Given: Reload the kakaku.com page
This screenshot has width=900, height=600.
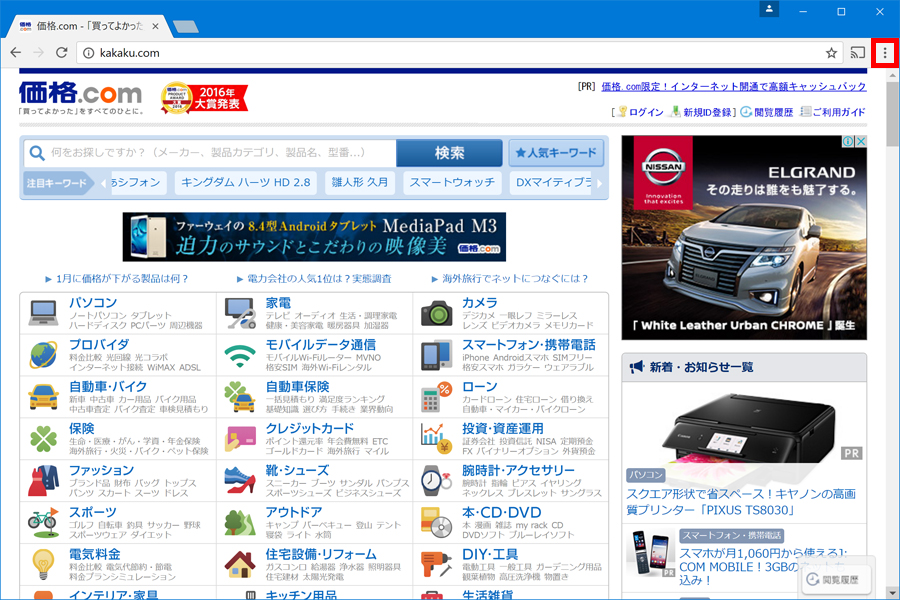Looking at the screenshot, I should [61, 53].
